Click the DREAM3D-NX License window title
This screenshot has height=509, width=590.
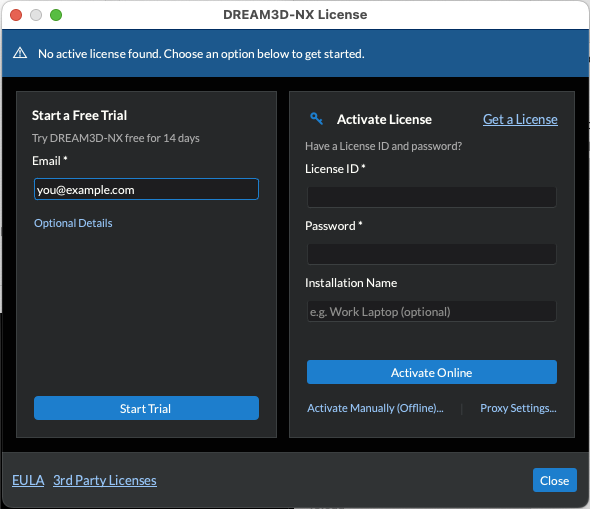coord(295,15)
